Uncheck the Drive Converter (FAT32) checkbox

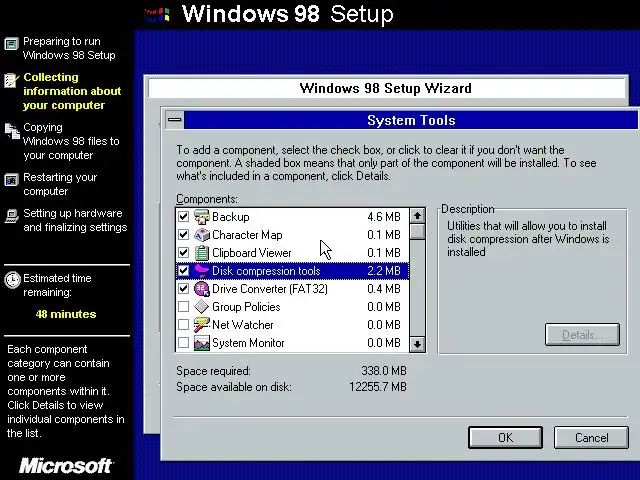pos(183,289)
